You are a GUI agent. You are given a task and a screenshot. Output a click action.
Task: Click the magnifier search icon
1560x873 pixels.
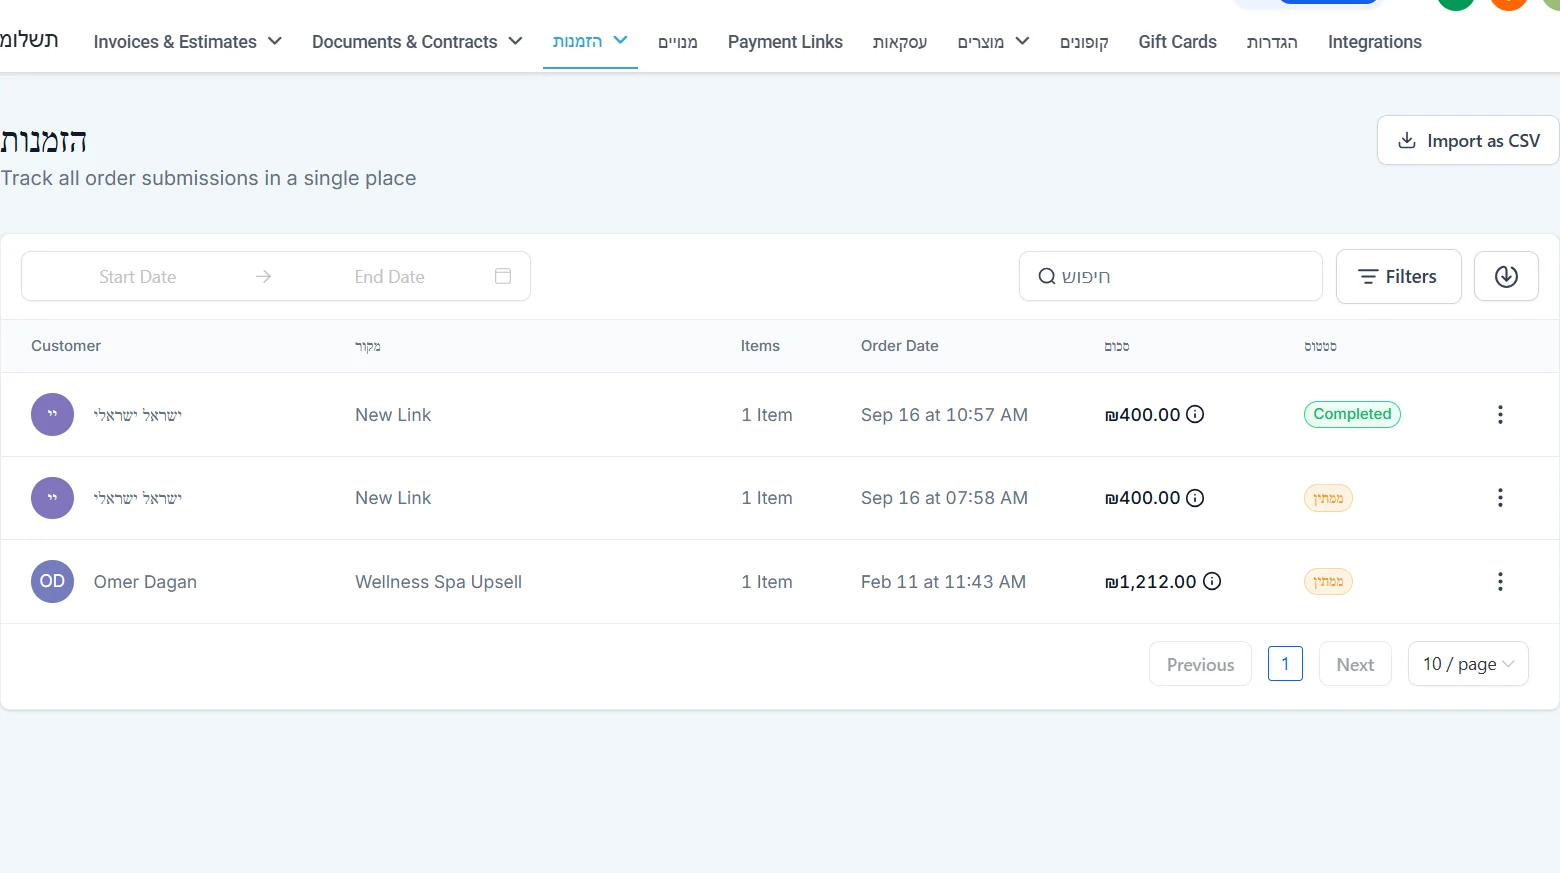point(1047,276)
